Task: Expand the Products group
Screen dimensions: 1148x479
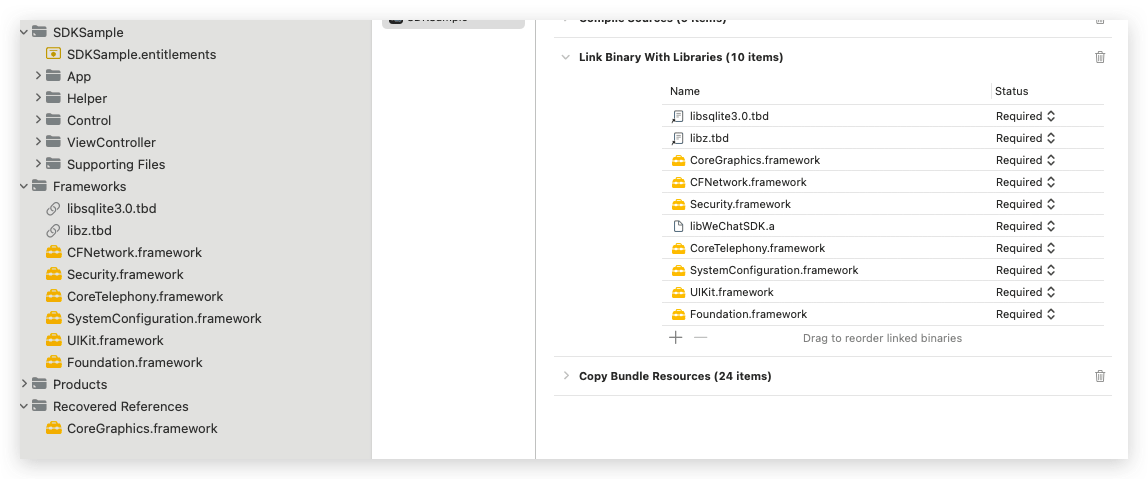Action: 24,385
